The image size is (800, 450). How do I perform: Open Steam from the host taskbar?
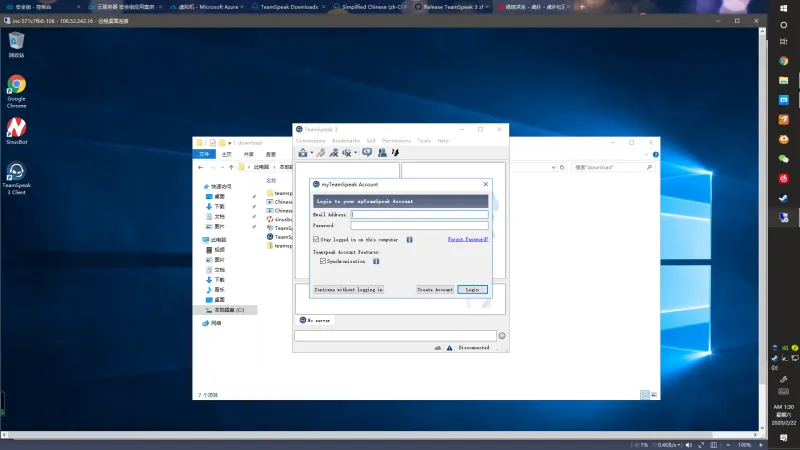tap(784, 198)
